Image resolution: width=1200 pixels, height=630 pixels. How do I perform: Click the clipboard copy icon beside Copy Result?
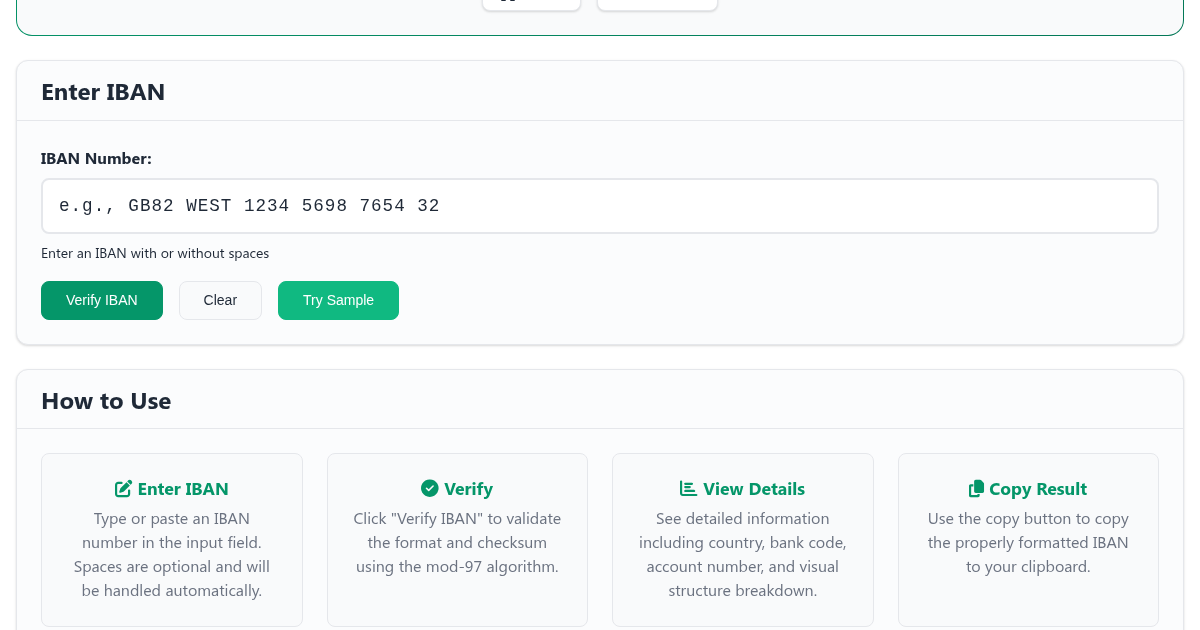[x=977, y=488]
